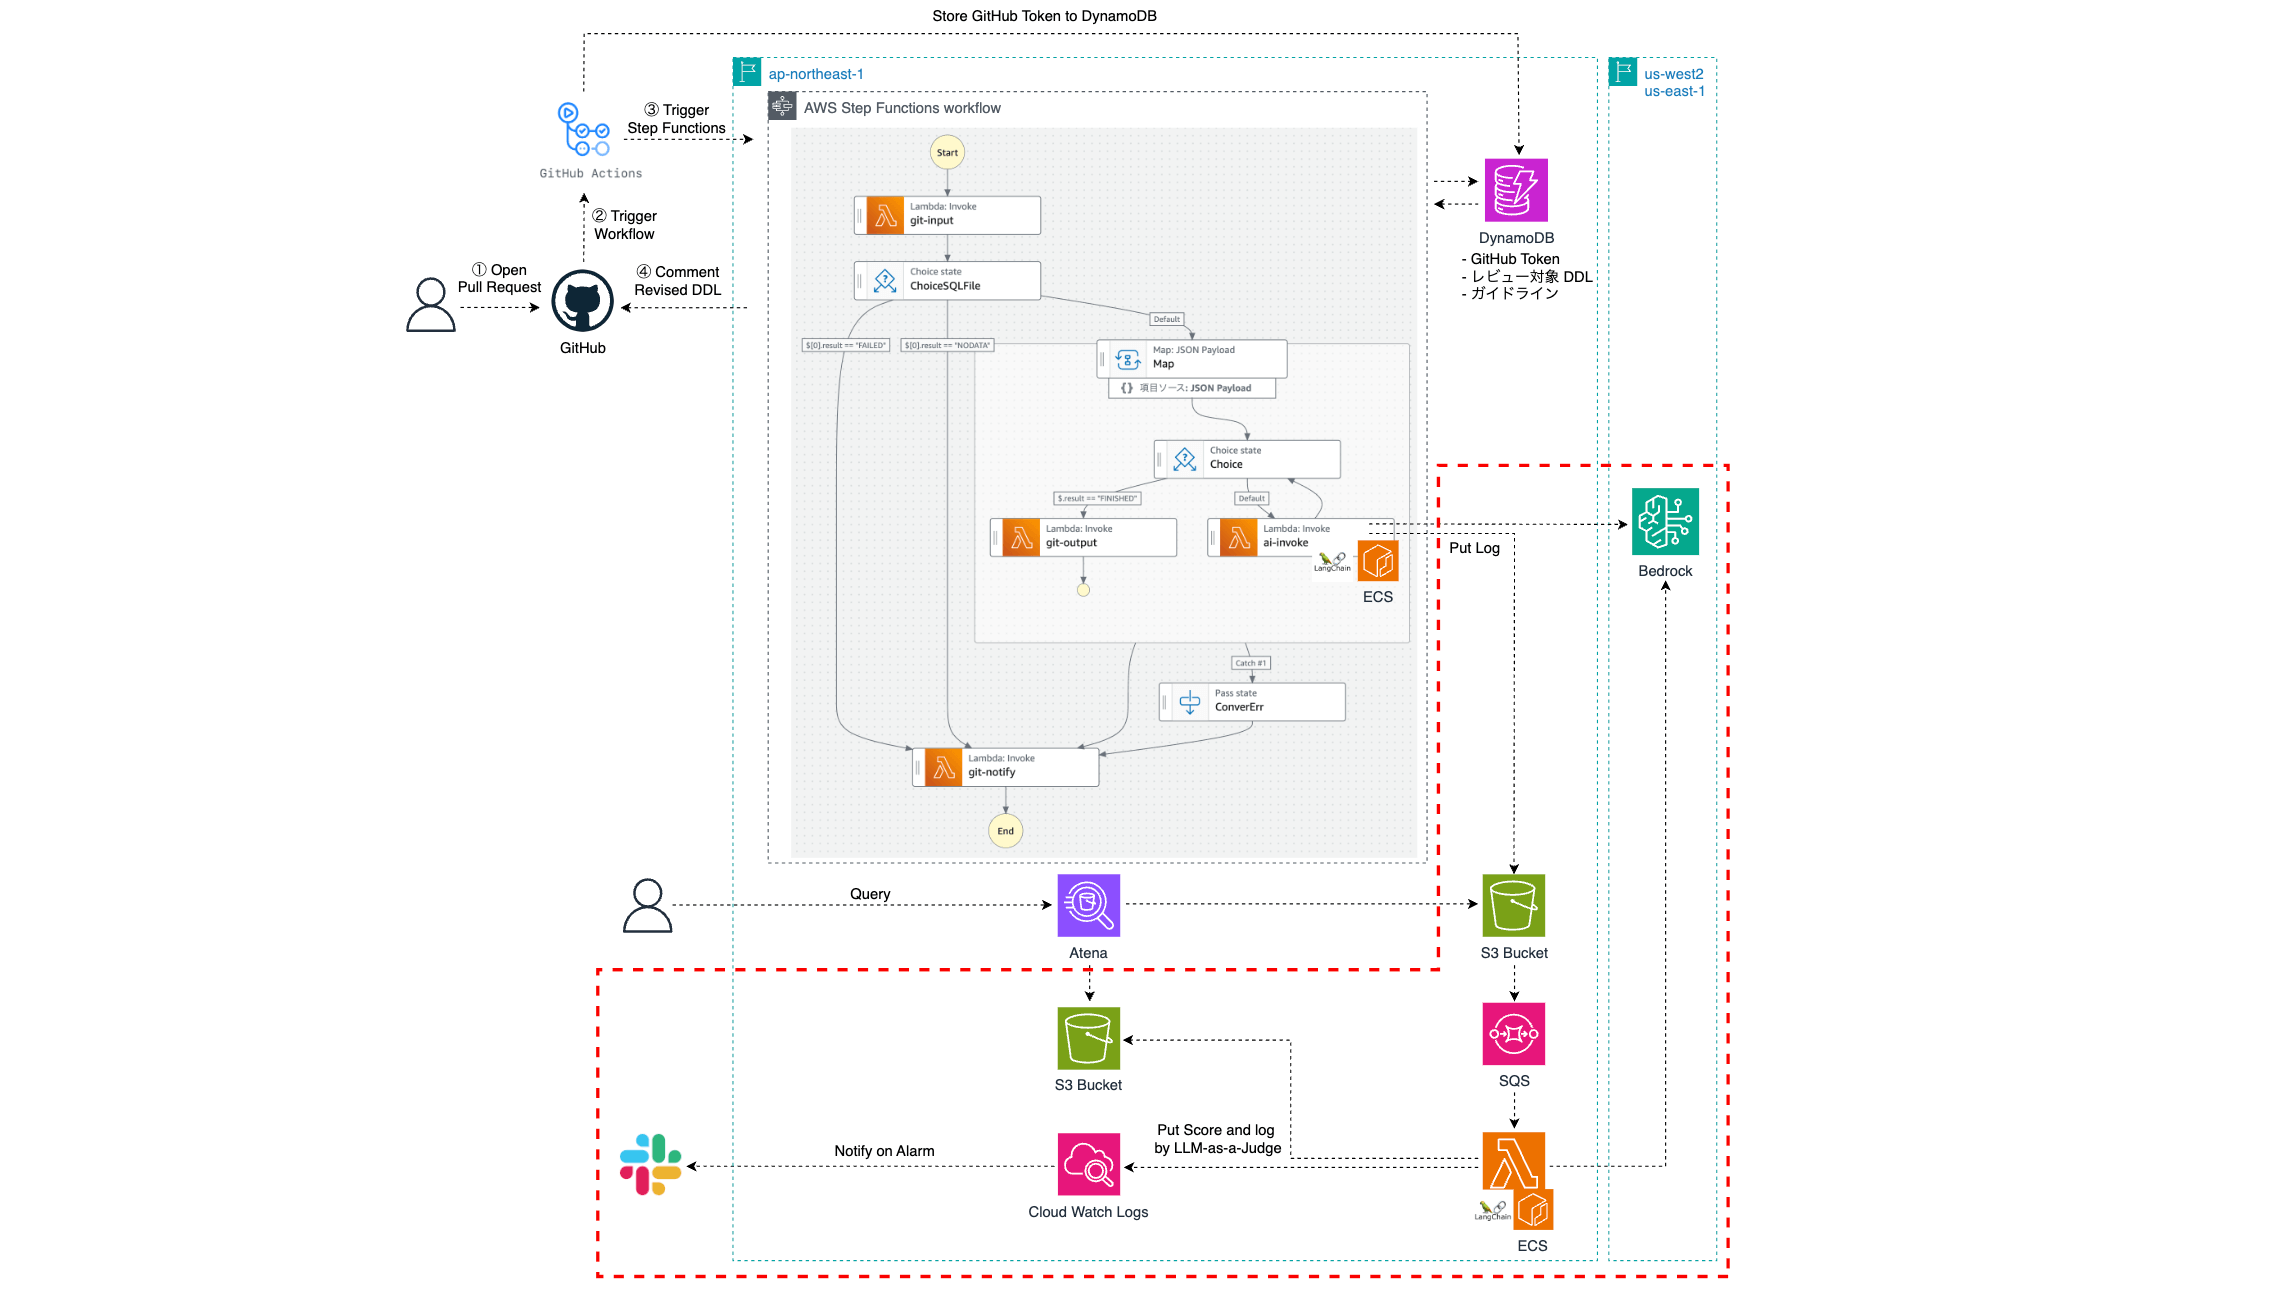Click the Trigger Step Functions label

click(677, 119)
